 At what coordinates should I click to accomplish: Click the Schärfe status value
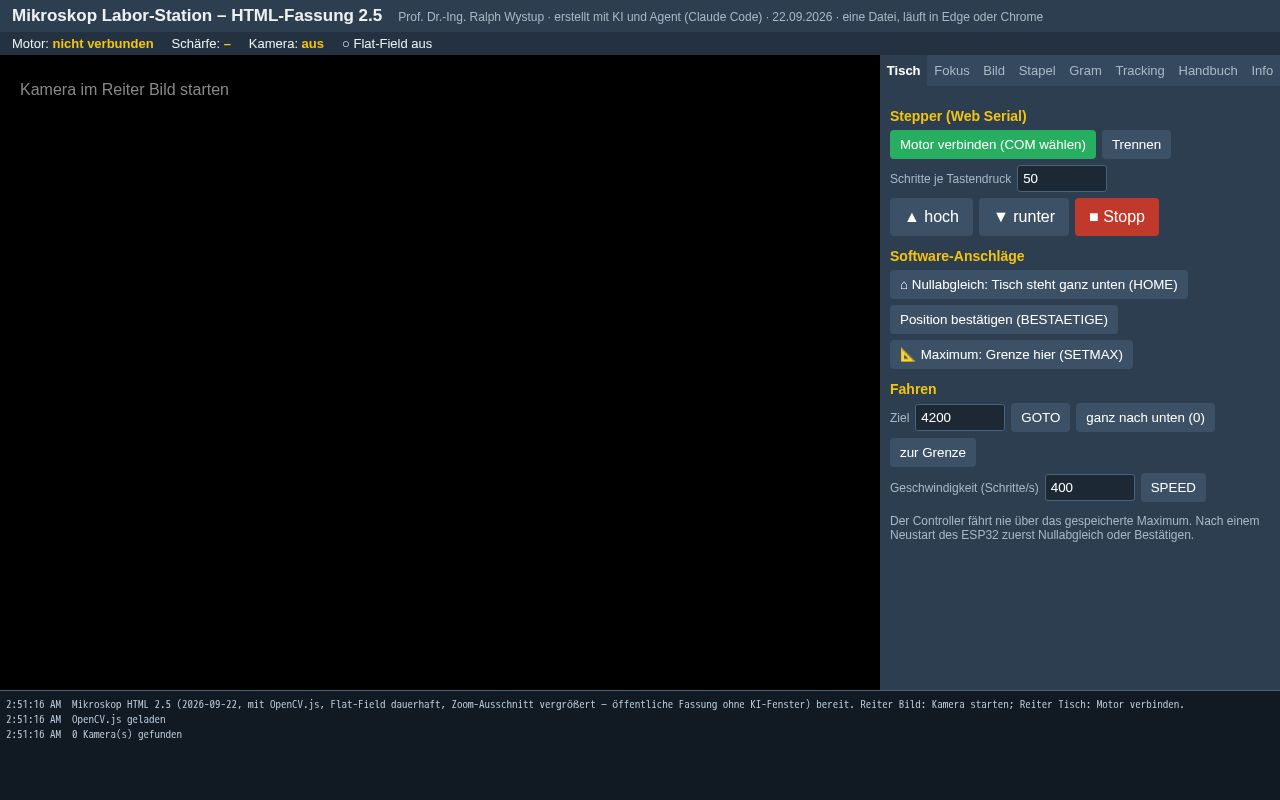point(227,43)
